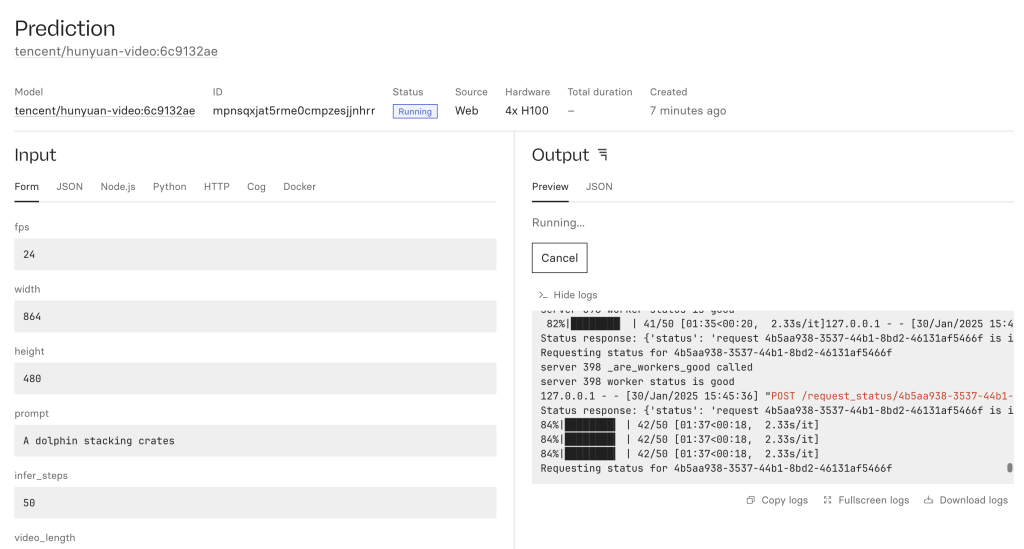Switch to the Cog tab

(x=256, y=187)
